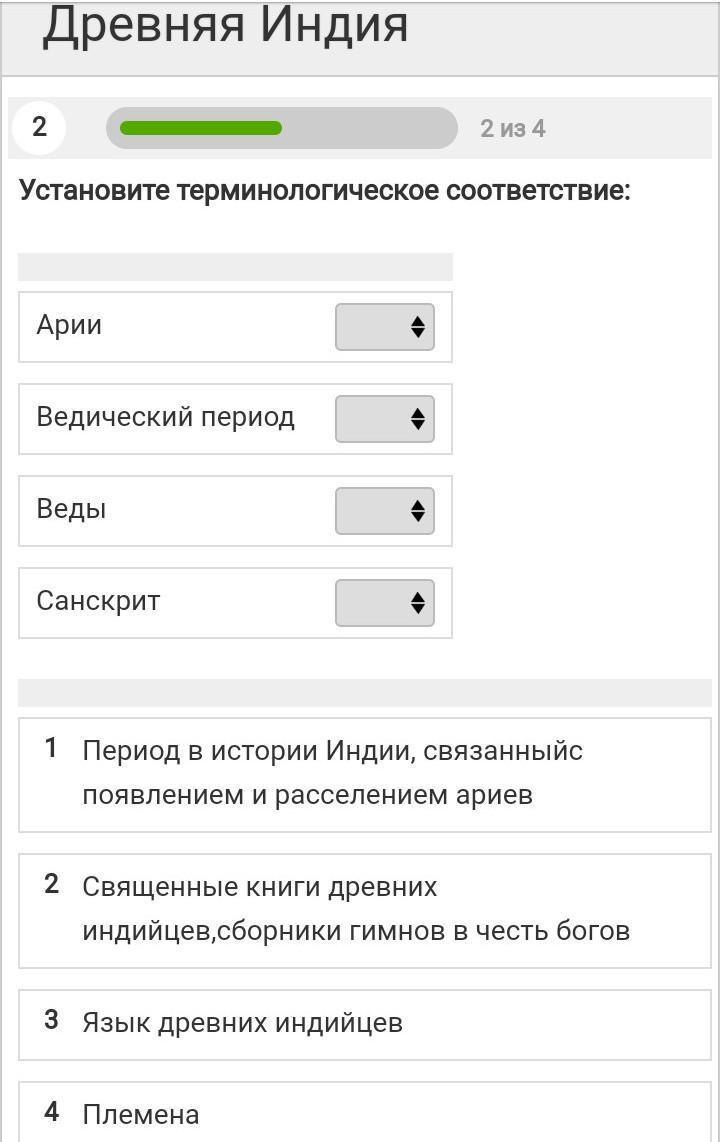Click number 1 beside the first definition
Image resolution: width=720 pixels, height=1142 pixels.
pyautogui.click(x=52, y=749)
